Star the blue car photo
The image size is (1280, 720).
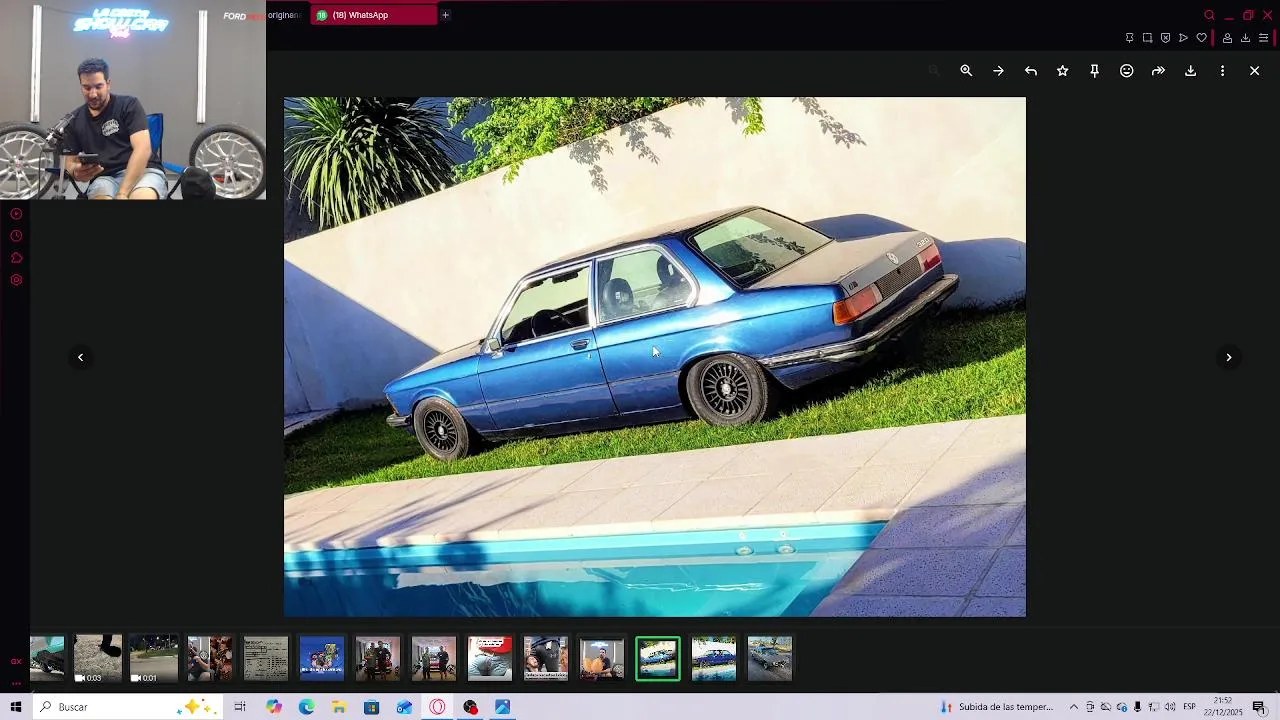coord(1063,71)
